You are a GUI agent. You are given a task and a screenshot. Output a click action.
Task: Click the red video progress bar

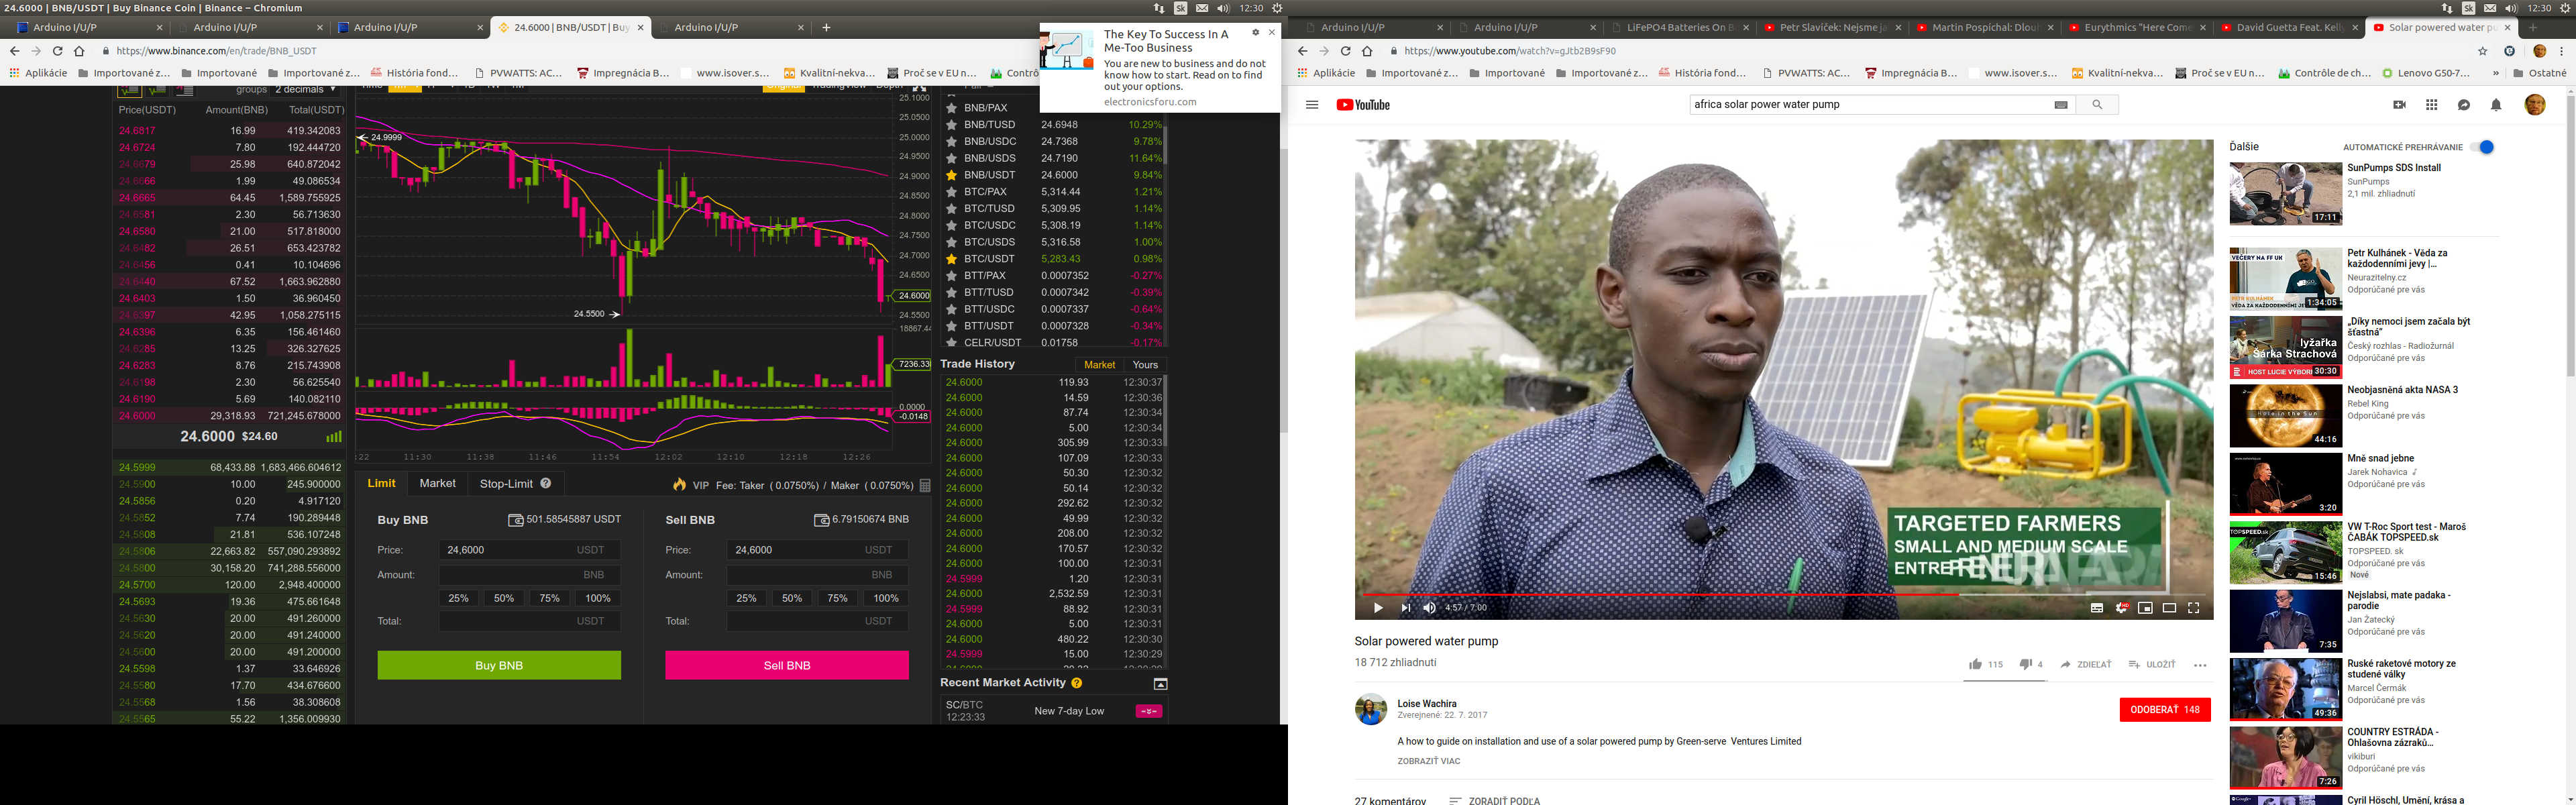1660,595
